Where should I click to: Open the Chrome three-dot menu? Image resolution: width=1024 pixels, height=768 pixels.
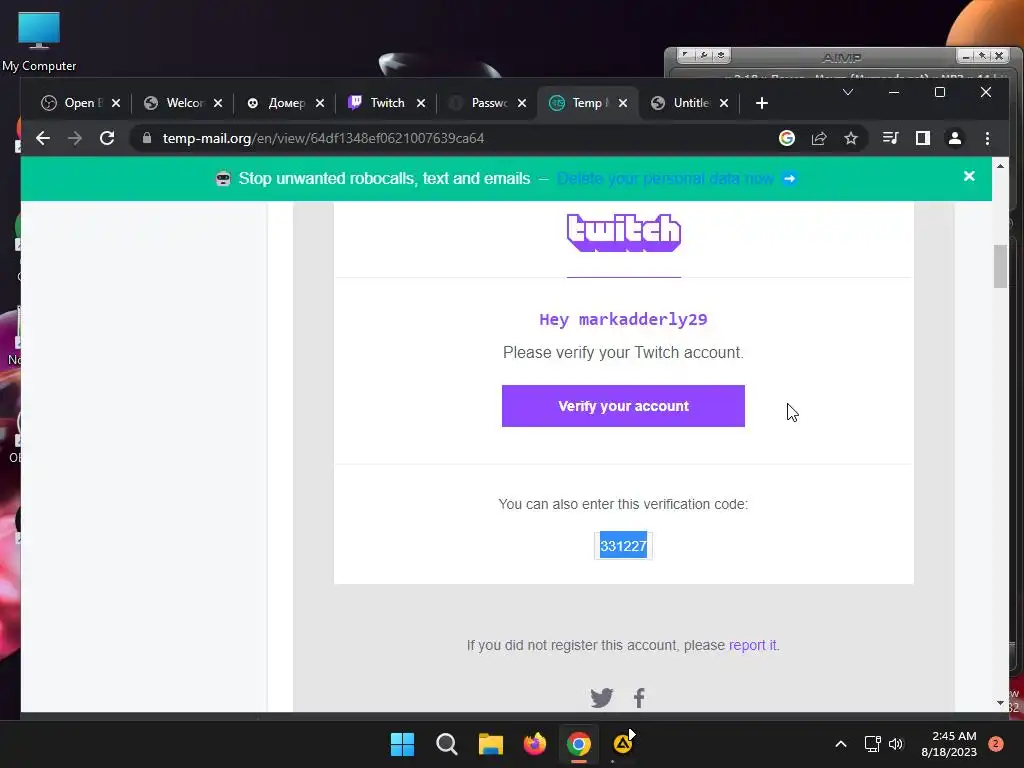pyautogui.click(x=987, y=138)
